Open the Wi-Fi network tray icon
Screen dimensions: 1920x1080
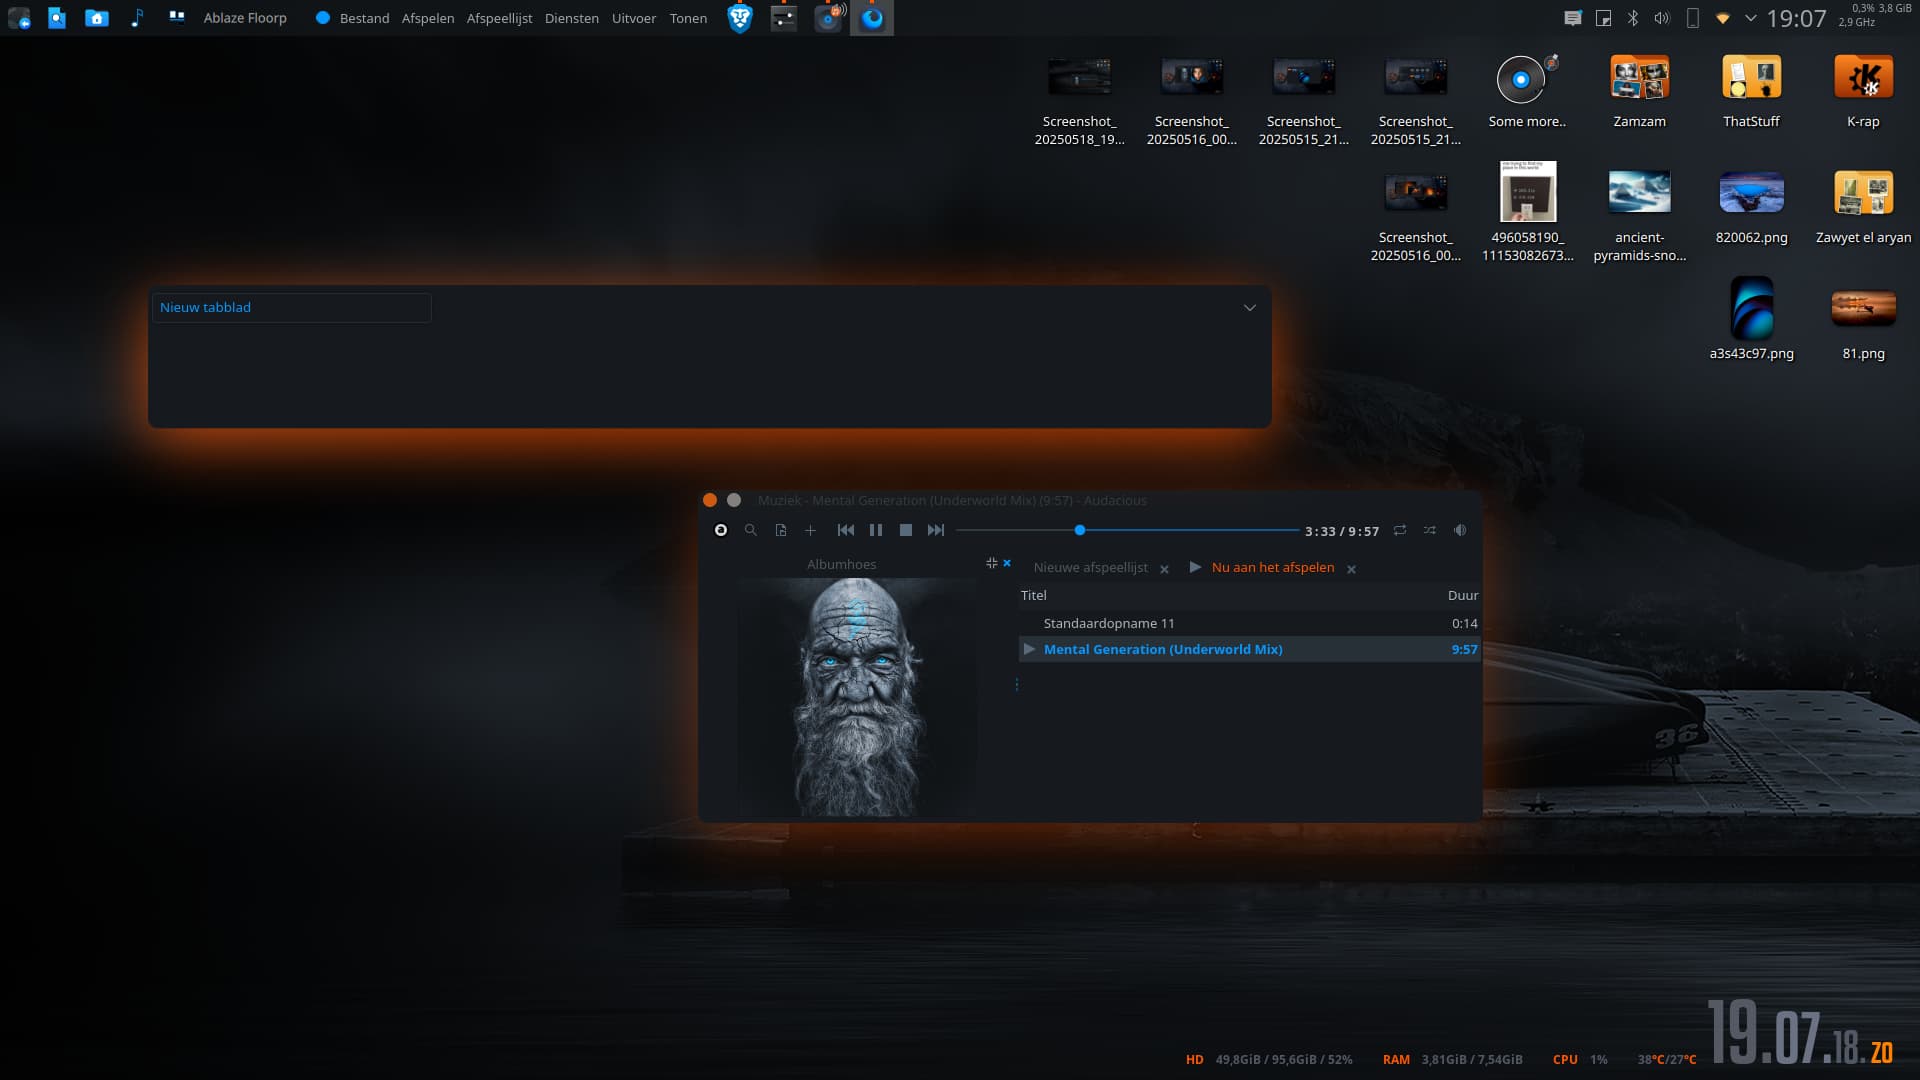1723,18
